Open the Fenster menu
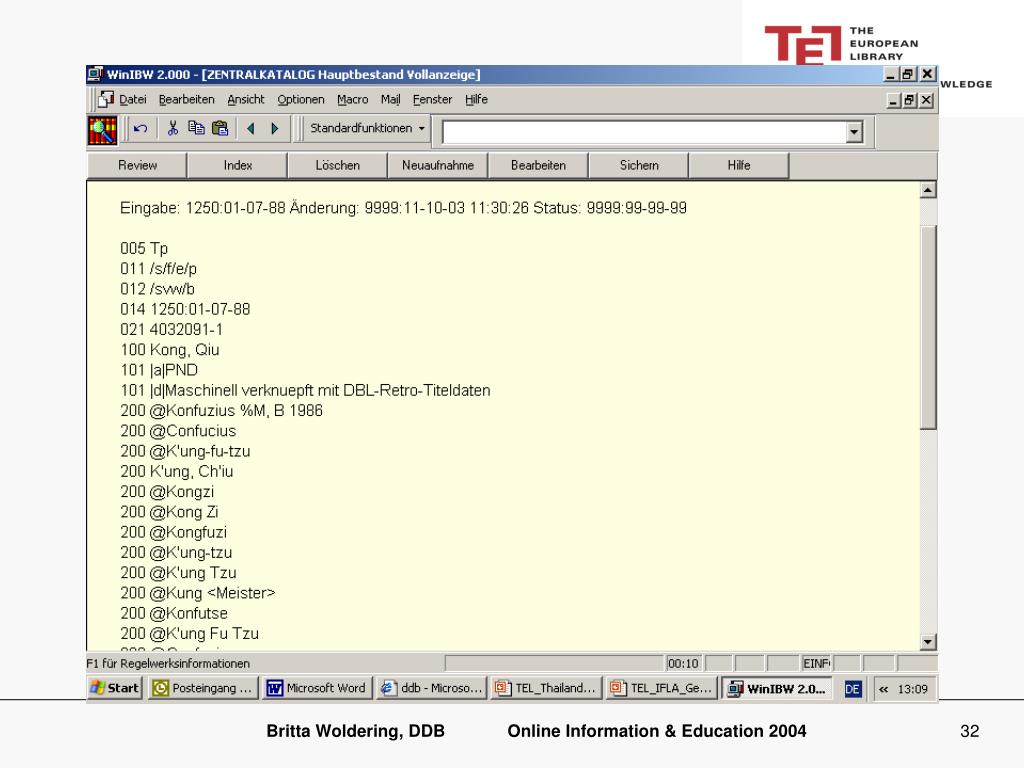 tap(432, 99)
